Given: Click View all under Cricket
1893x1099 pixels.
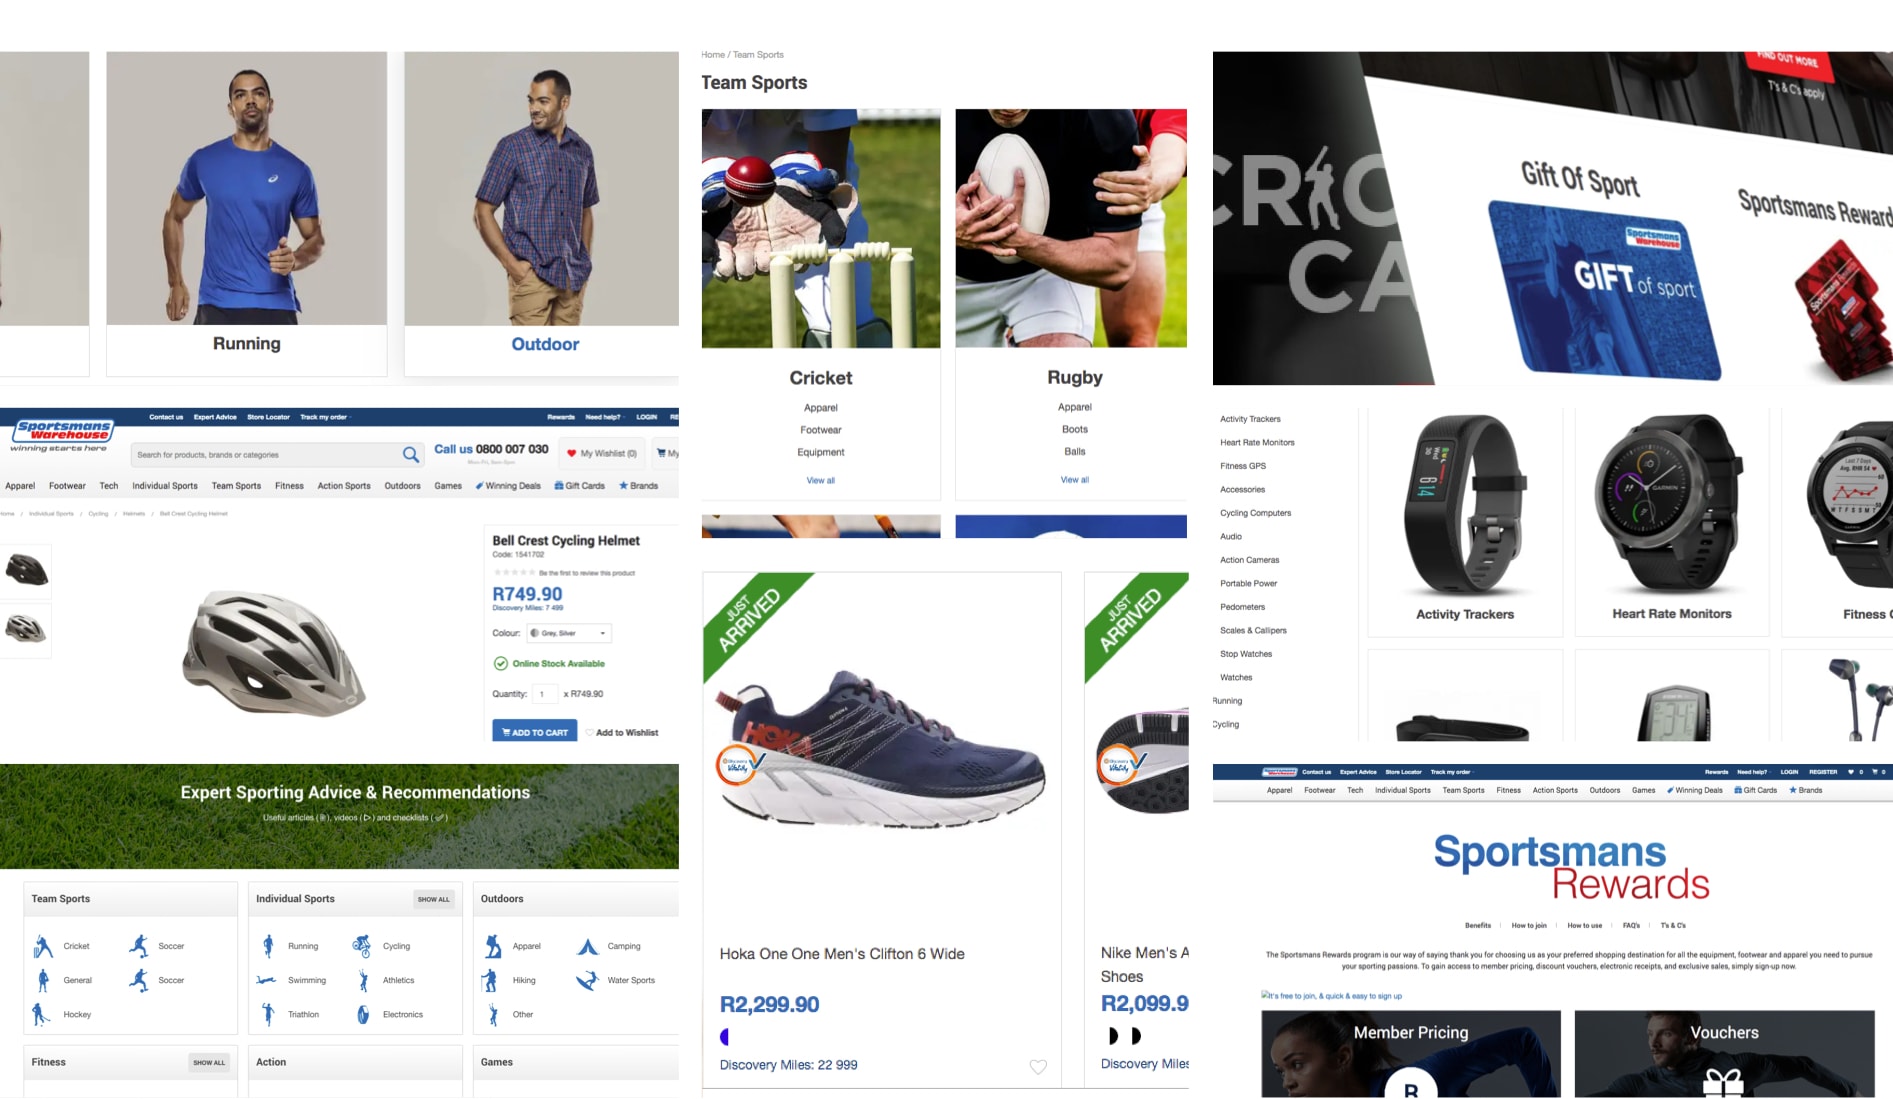Looking at the screenshot, I should (821, 481).
